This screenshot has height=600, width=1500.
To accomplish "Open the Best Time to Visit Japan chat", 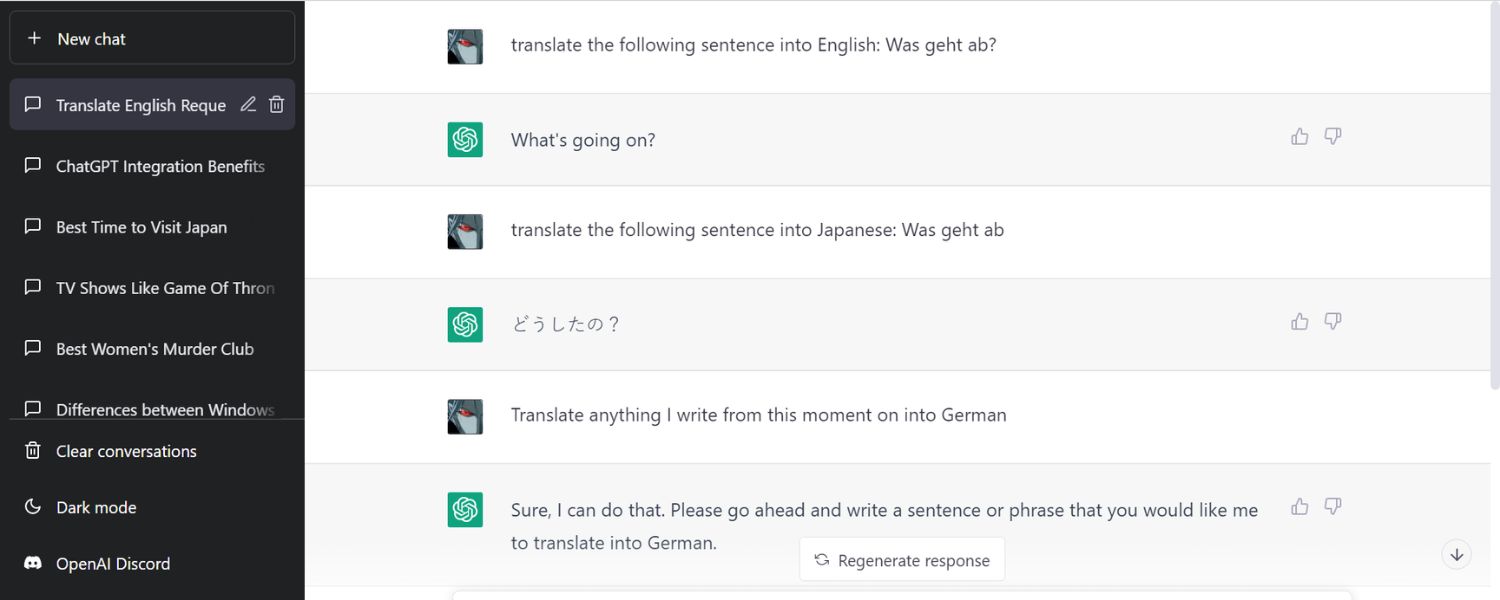I will tap(140, 227).
